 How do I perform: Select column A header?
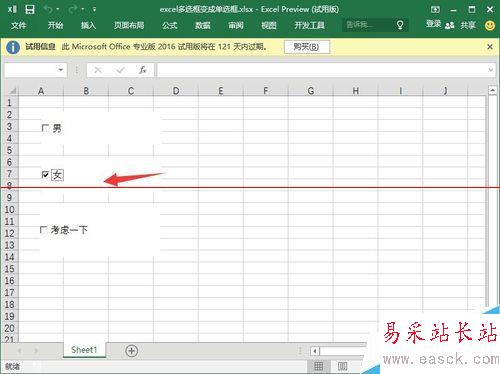pyautogui.click(x=41, y=91)
